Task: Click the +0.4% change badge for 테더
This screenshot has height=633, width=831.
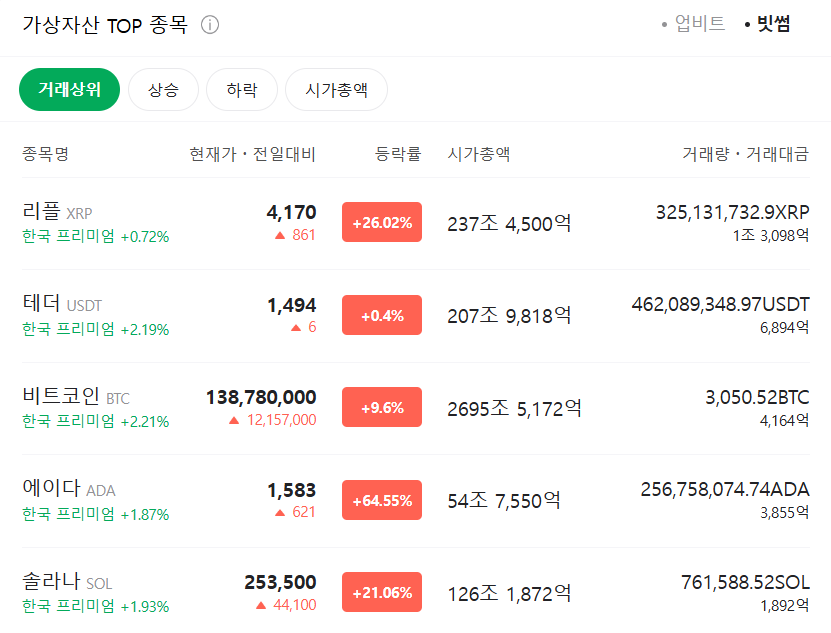Action: pyautogui.click(x=381, y=315)
